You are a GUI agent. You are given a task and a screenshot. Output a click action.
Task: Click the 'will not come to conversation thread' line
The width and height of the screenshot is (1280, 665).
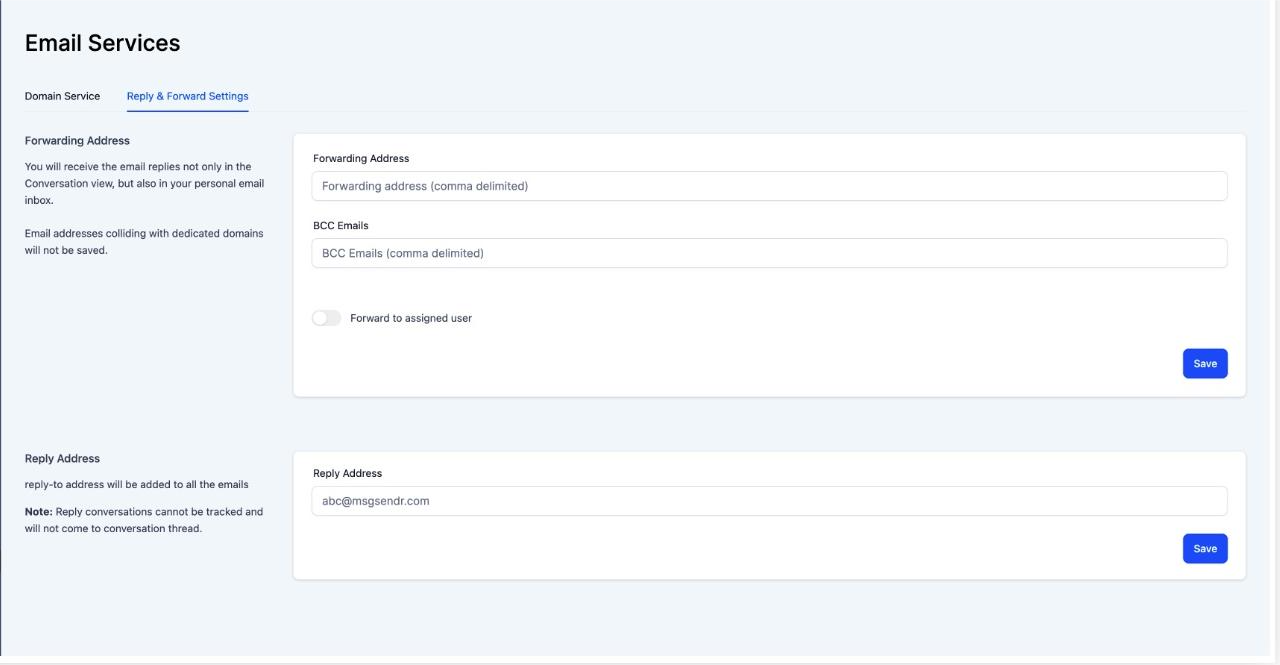113,529
